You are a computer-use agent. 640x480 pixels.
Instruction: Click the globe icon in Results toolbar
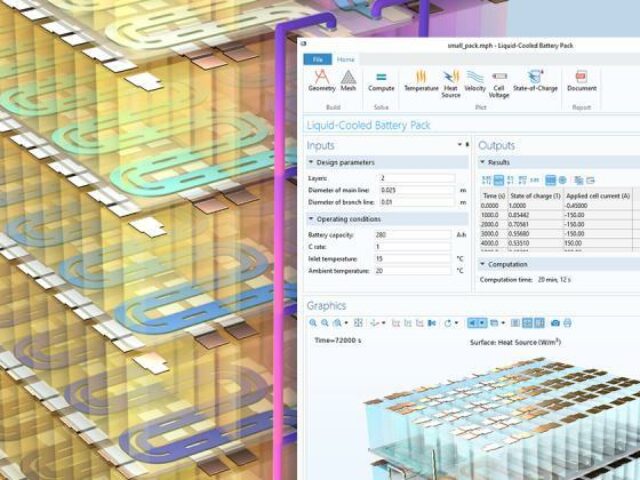click(x=562, y=180)
